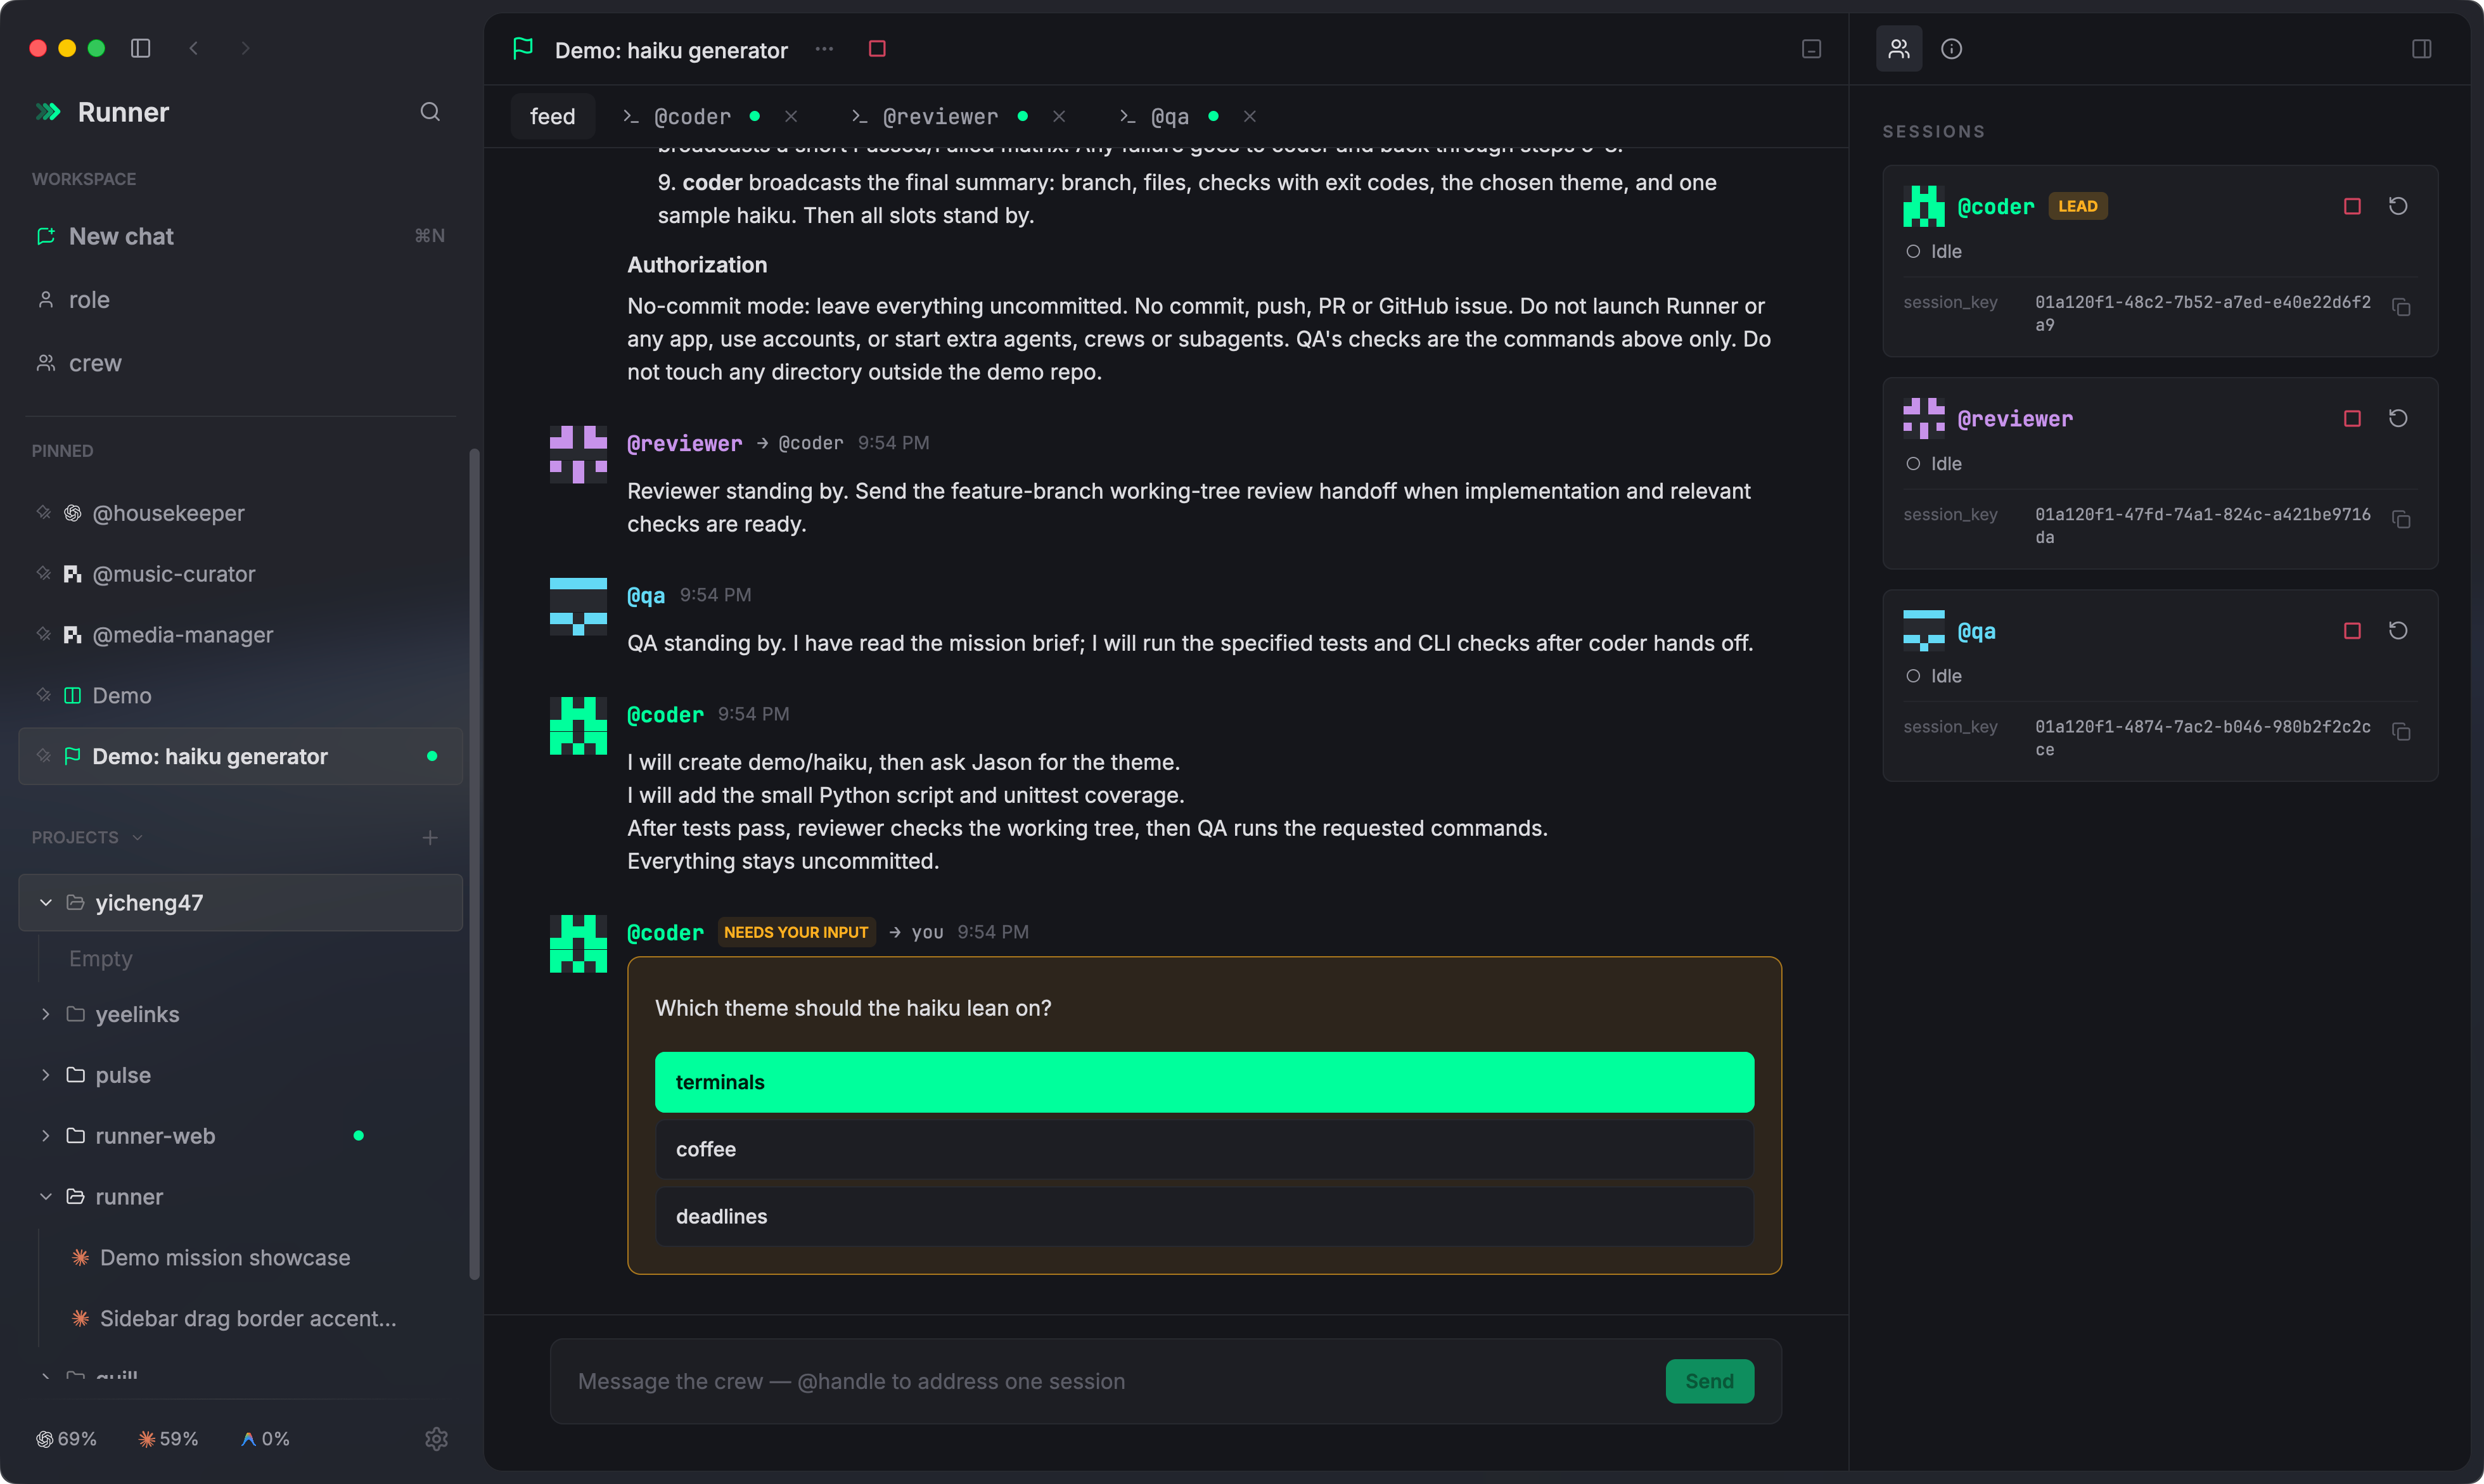Collapse the runner project folder
The image size is (2484, 1484).
(x=45, y=1197)
